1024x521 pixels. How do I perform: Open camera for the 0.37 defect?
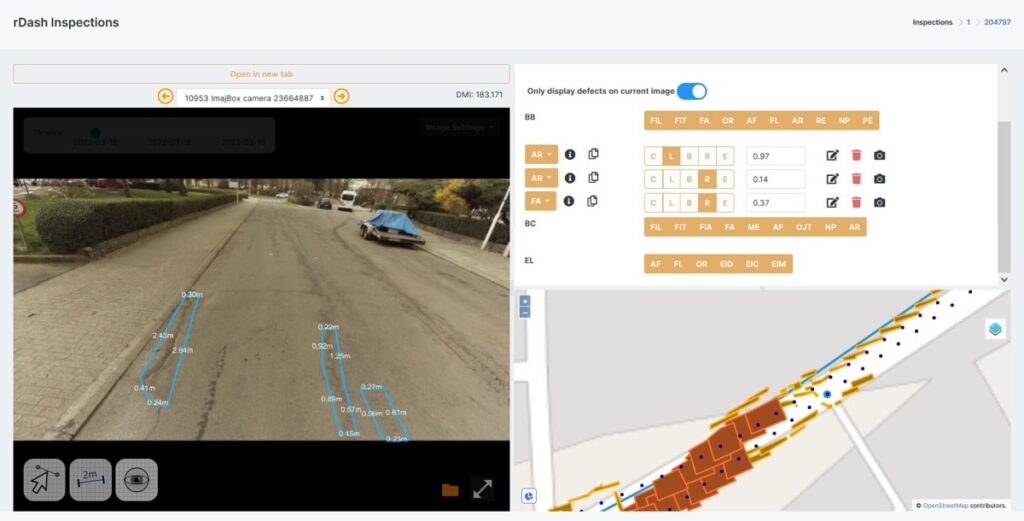point(880,202)
